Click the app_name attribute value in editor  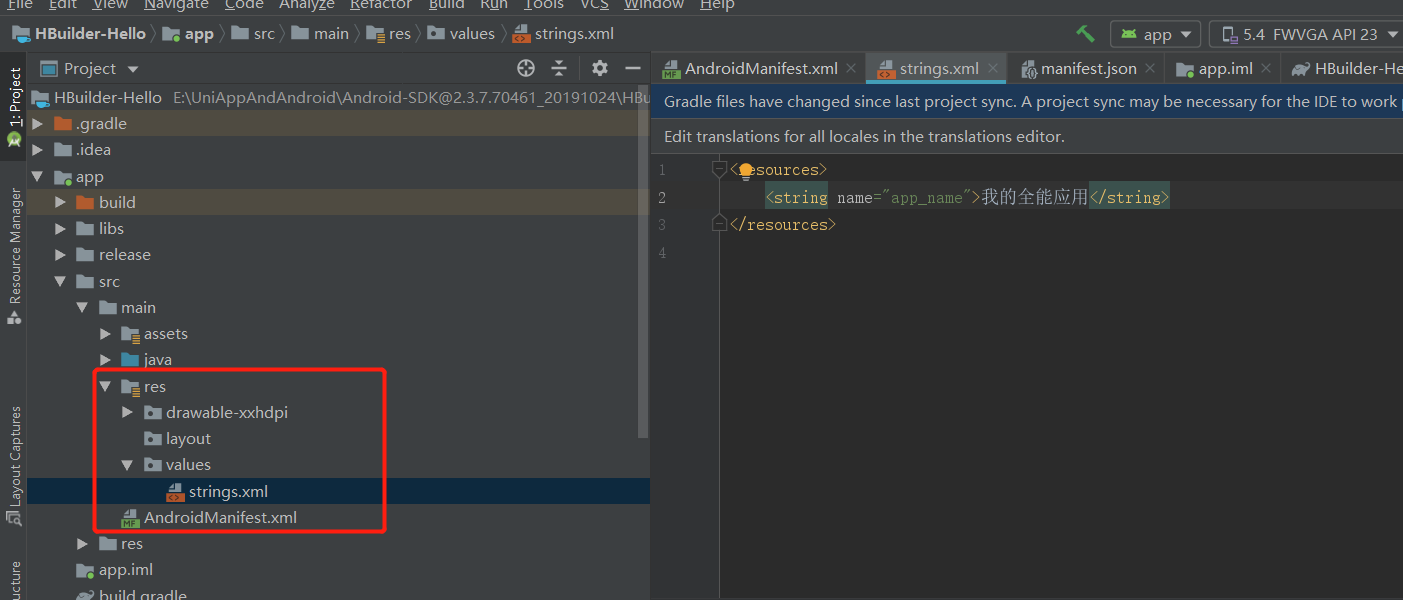point(927,198)
